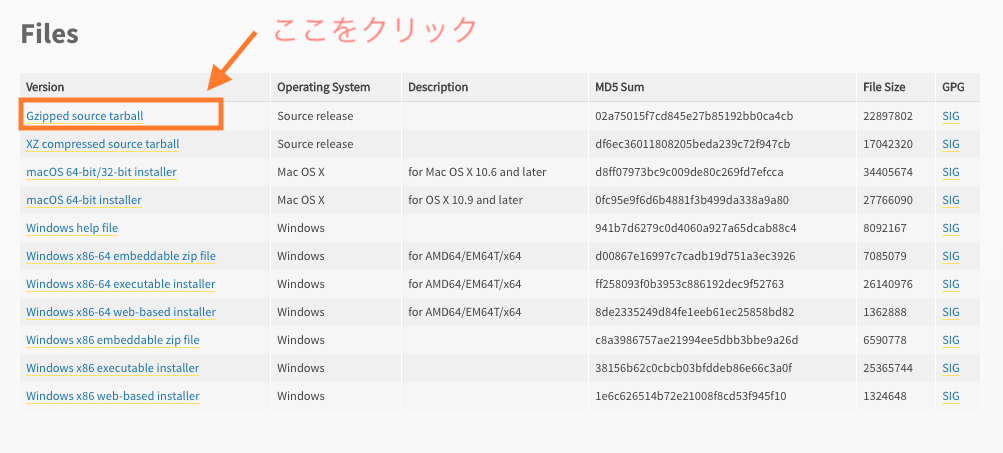Open the Windows help file link
The height and width of the screenshot is (453, 1003).
coord(72,228)
